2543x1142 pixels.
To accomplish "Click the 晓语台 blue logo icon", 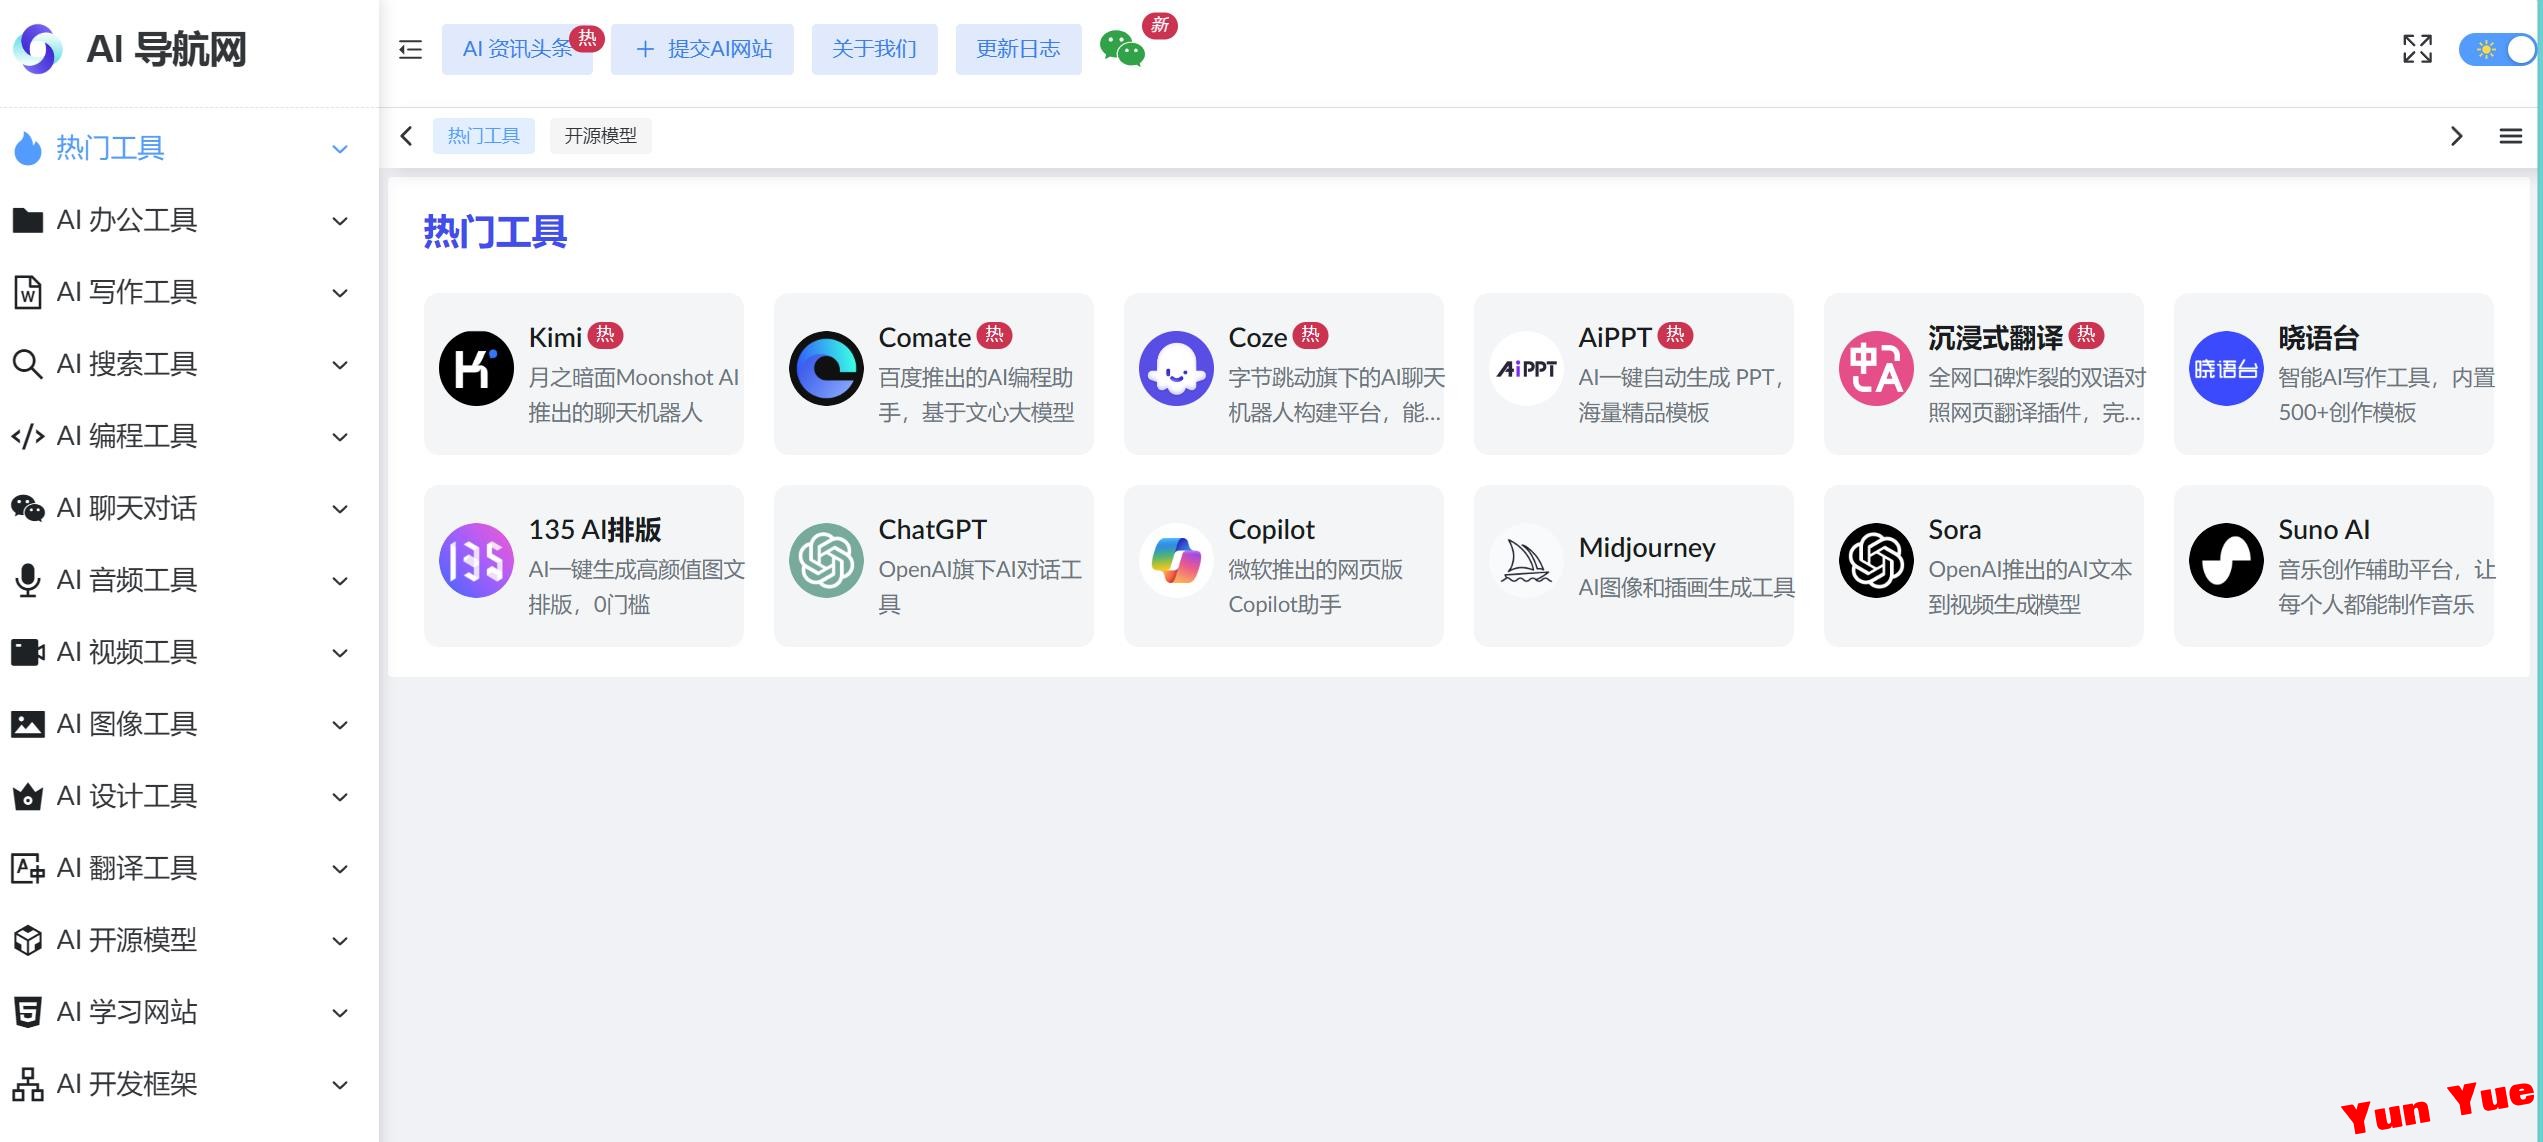I will coord(2226,369).
